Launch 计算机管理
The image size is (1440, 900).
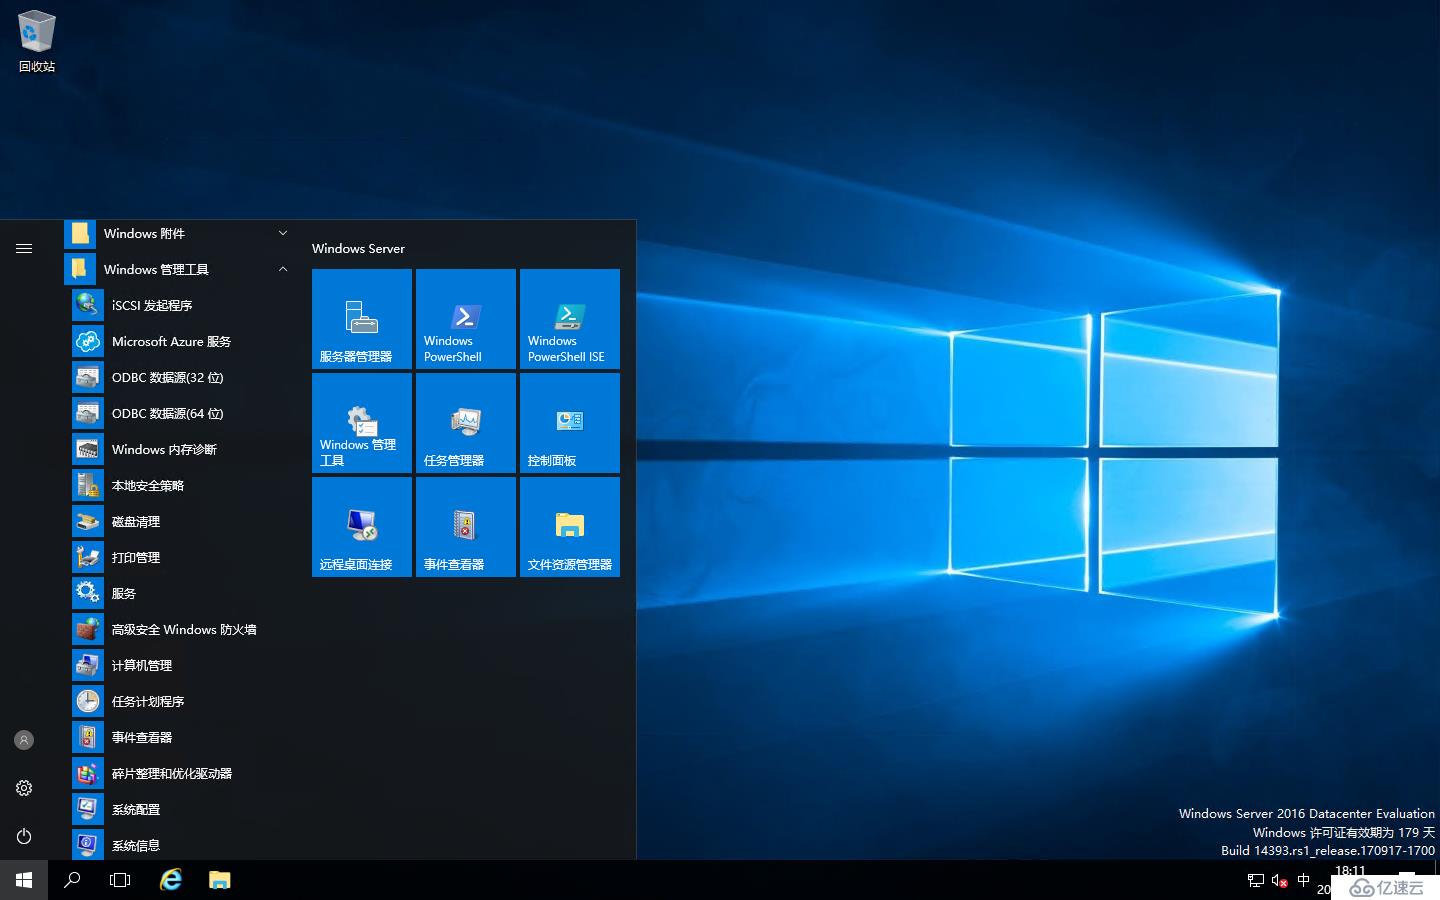[x=180, y=665]
